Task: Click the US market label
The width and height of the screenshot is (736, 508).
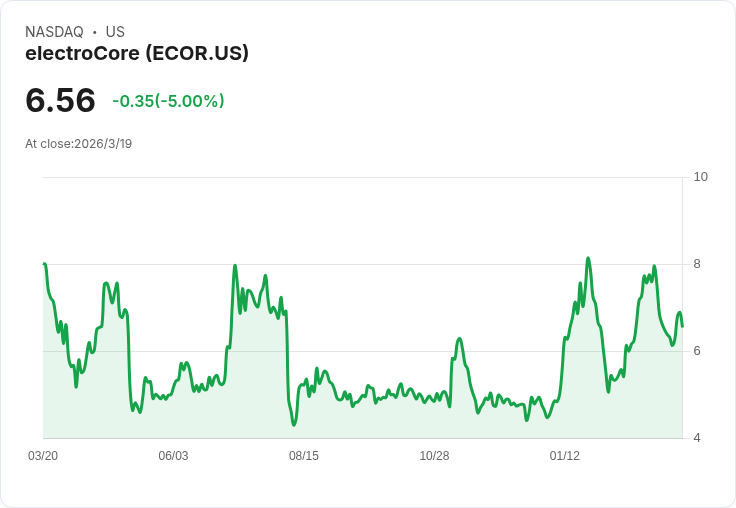Action: tap(115, 32)
